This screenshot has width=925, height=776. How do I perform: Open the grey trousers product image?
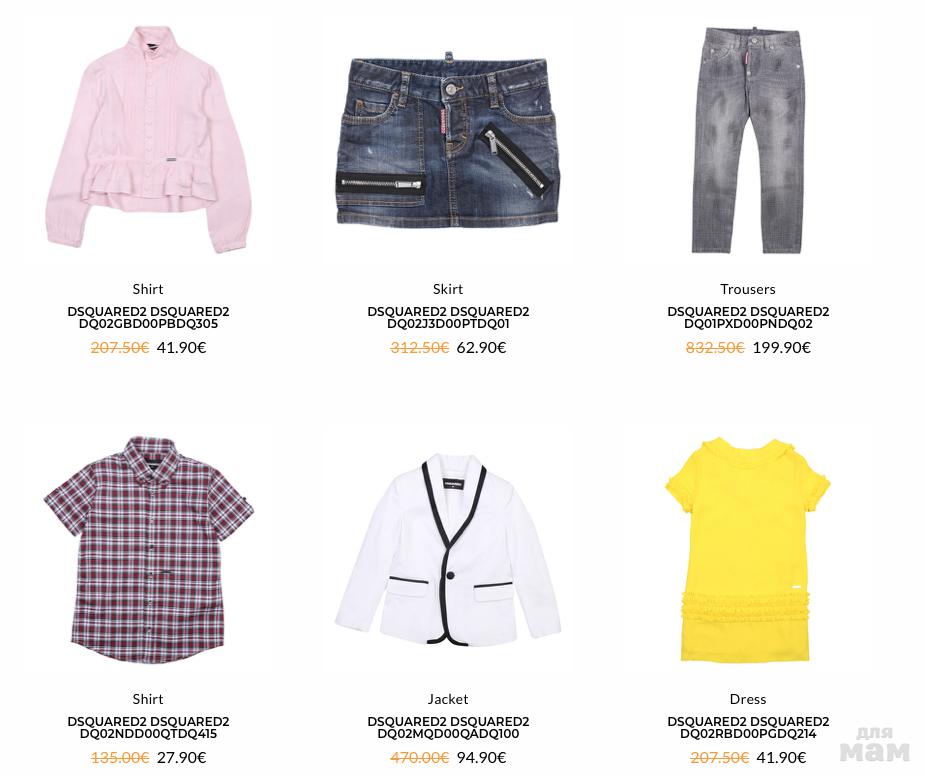(x=748, y=139)
